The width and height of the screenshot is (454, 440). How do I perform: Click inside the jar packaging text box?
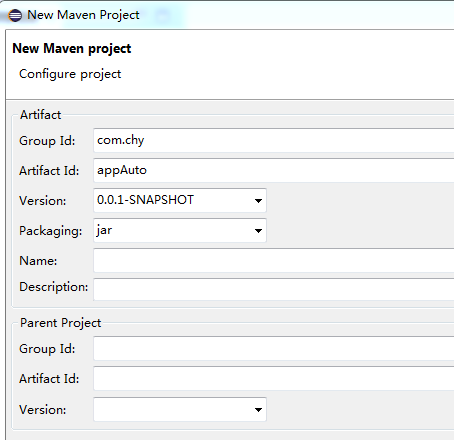(x=172, y=230)
